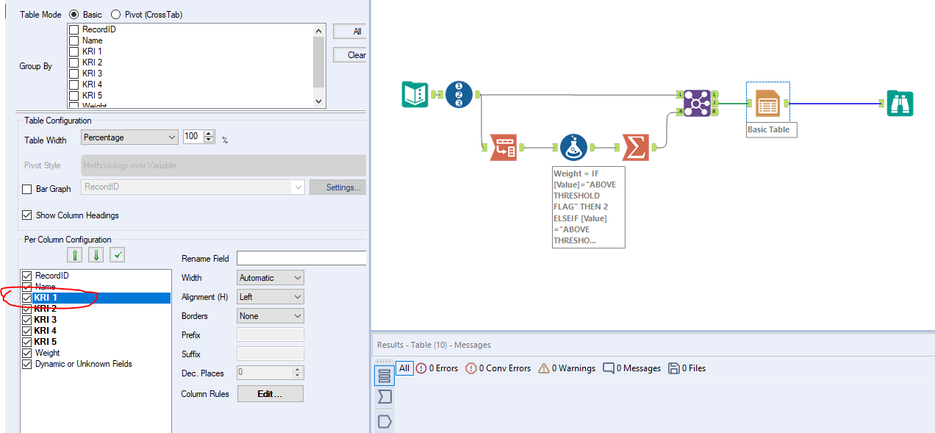This screenshot has height=433, width=935.
Task: Move selected column up with green arrow
Action: click(75, 255)
